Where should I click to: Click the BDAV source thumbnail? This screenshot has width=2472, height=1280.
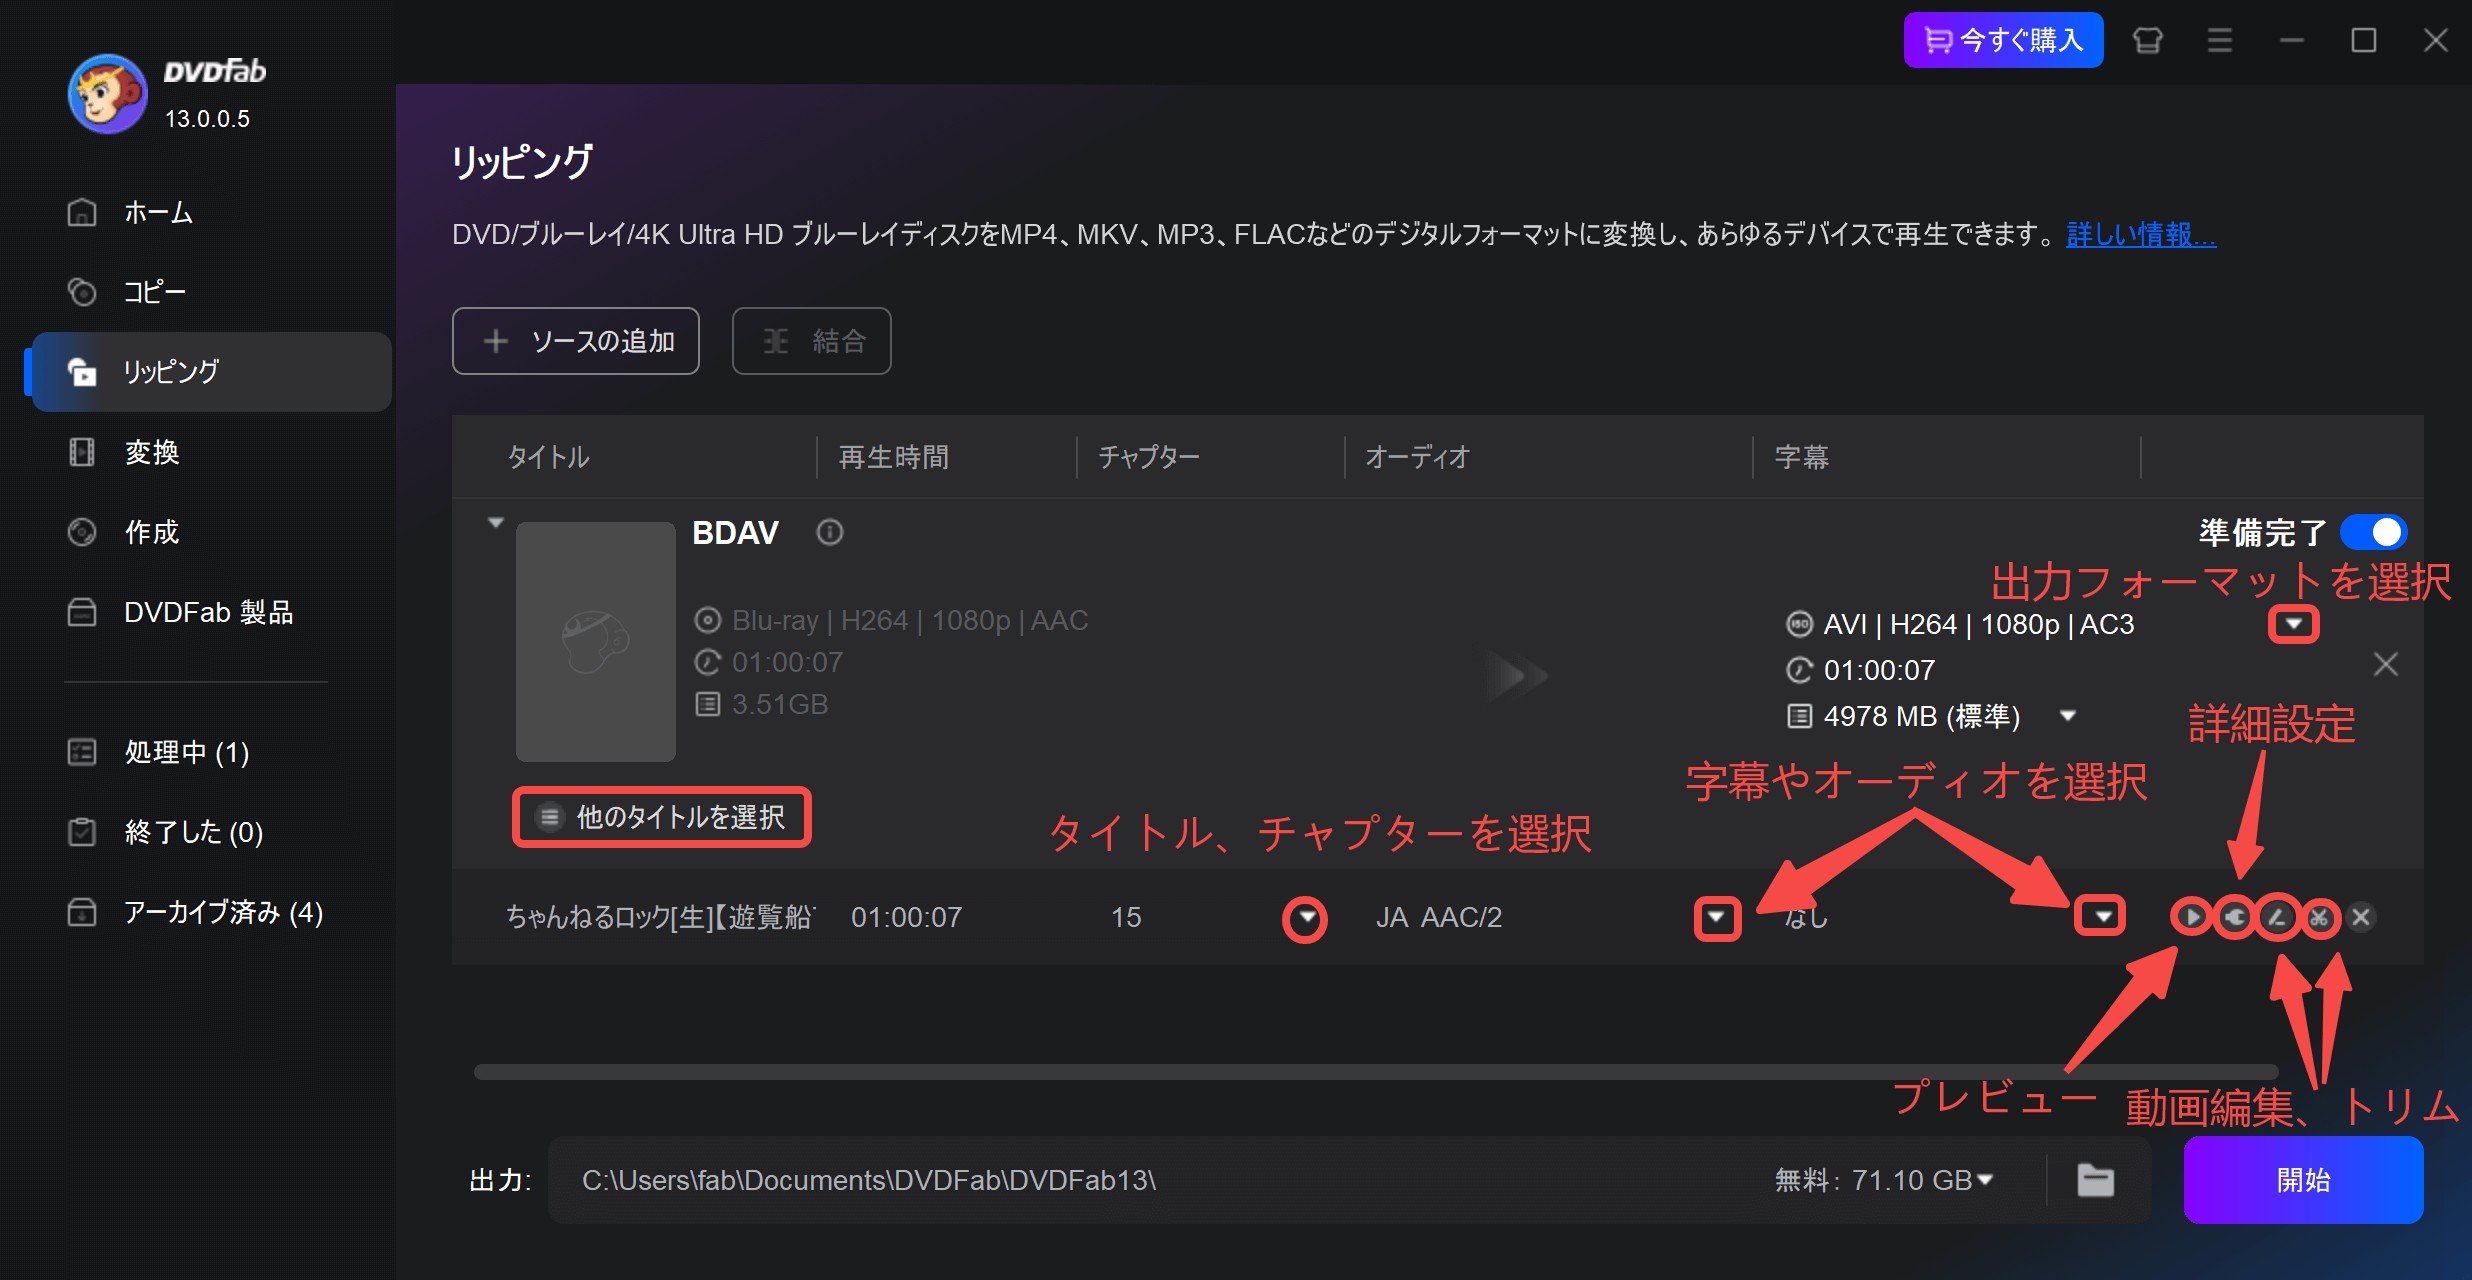coord(596,641)
